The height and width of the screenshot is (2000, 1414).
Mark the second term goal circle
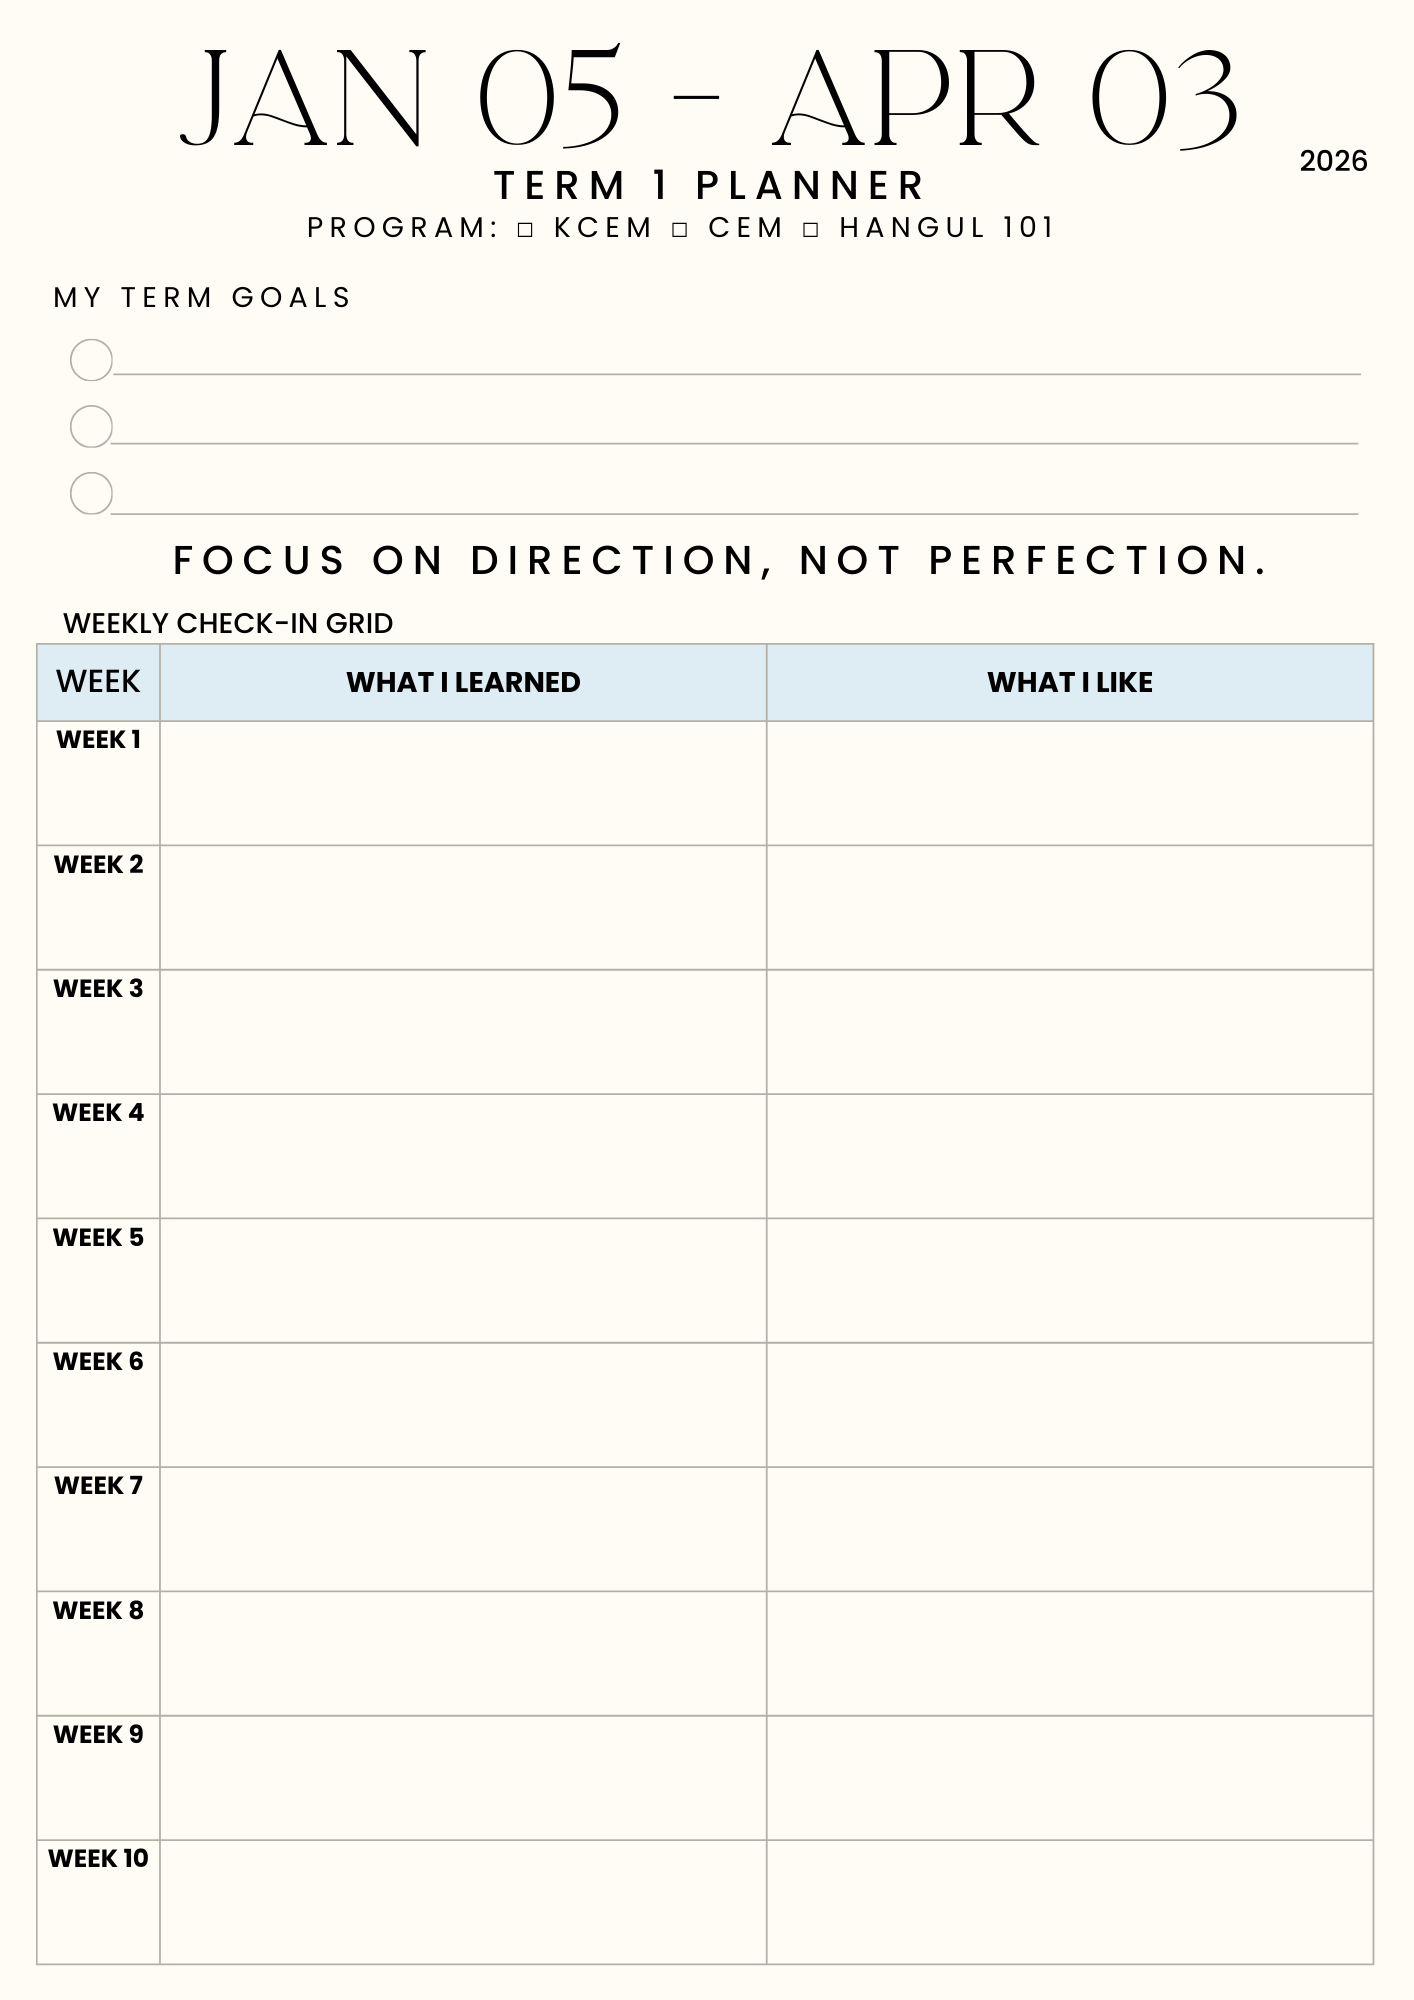point(91,427)
